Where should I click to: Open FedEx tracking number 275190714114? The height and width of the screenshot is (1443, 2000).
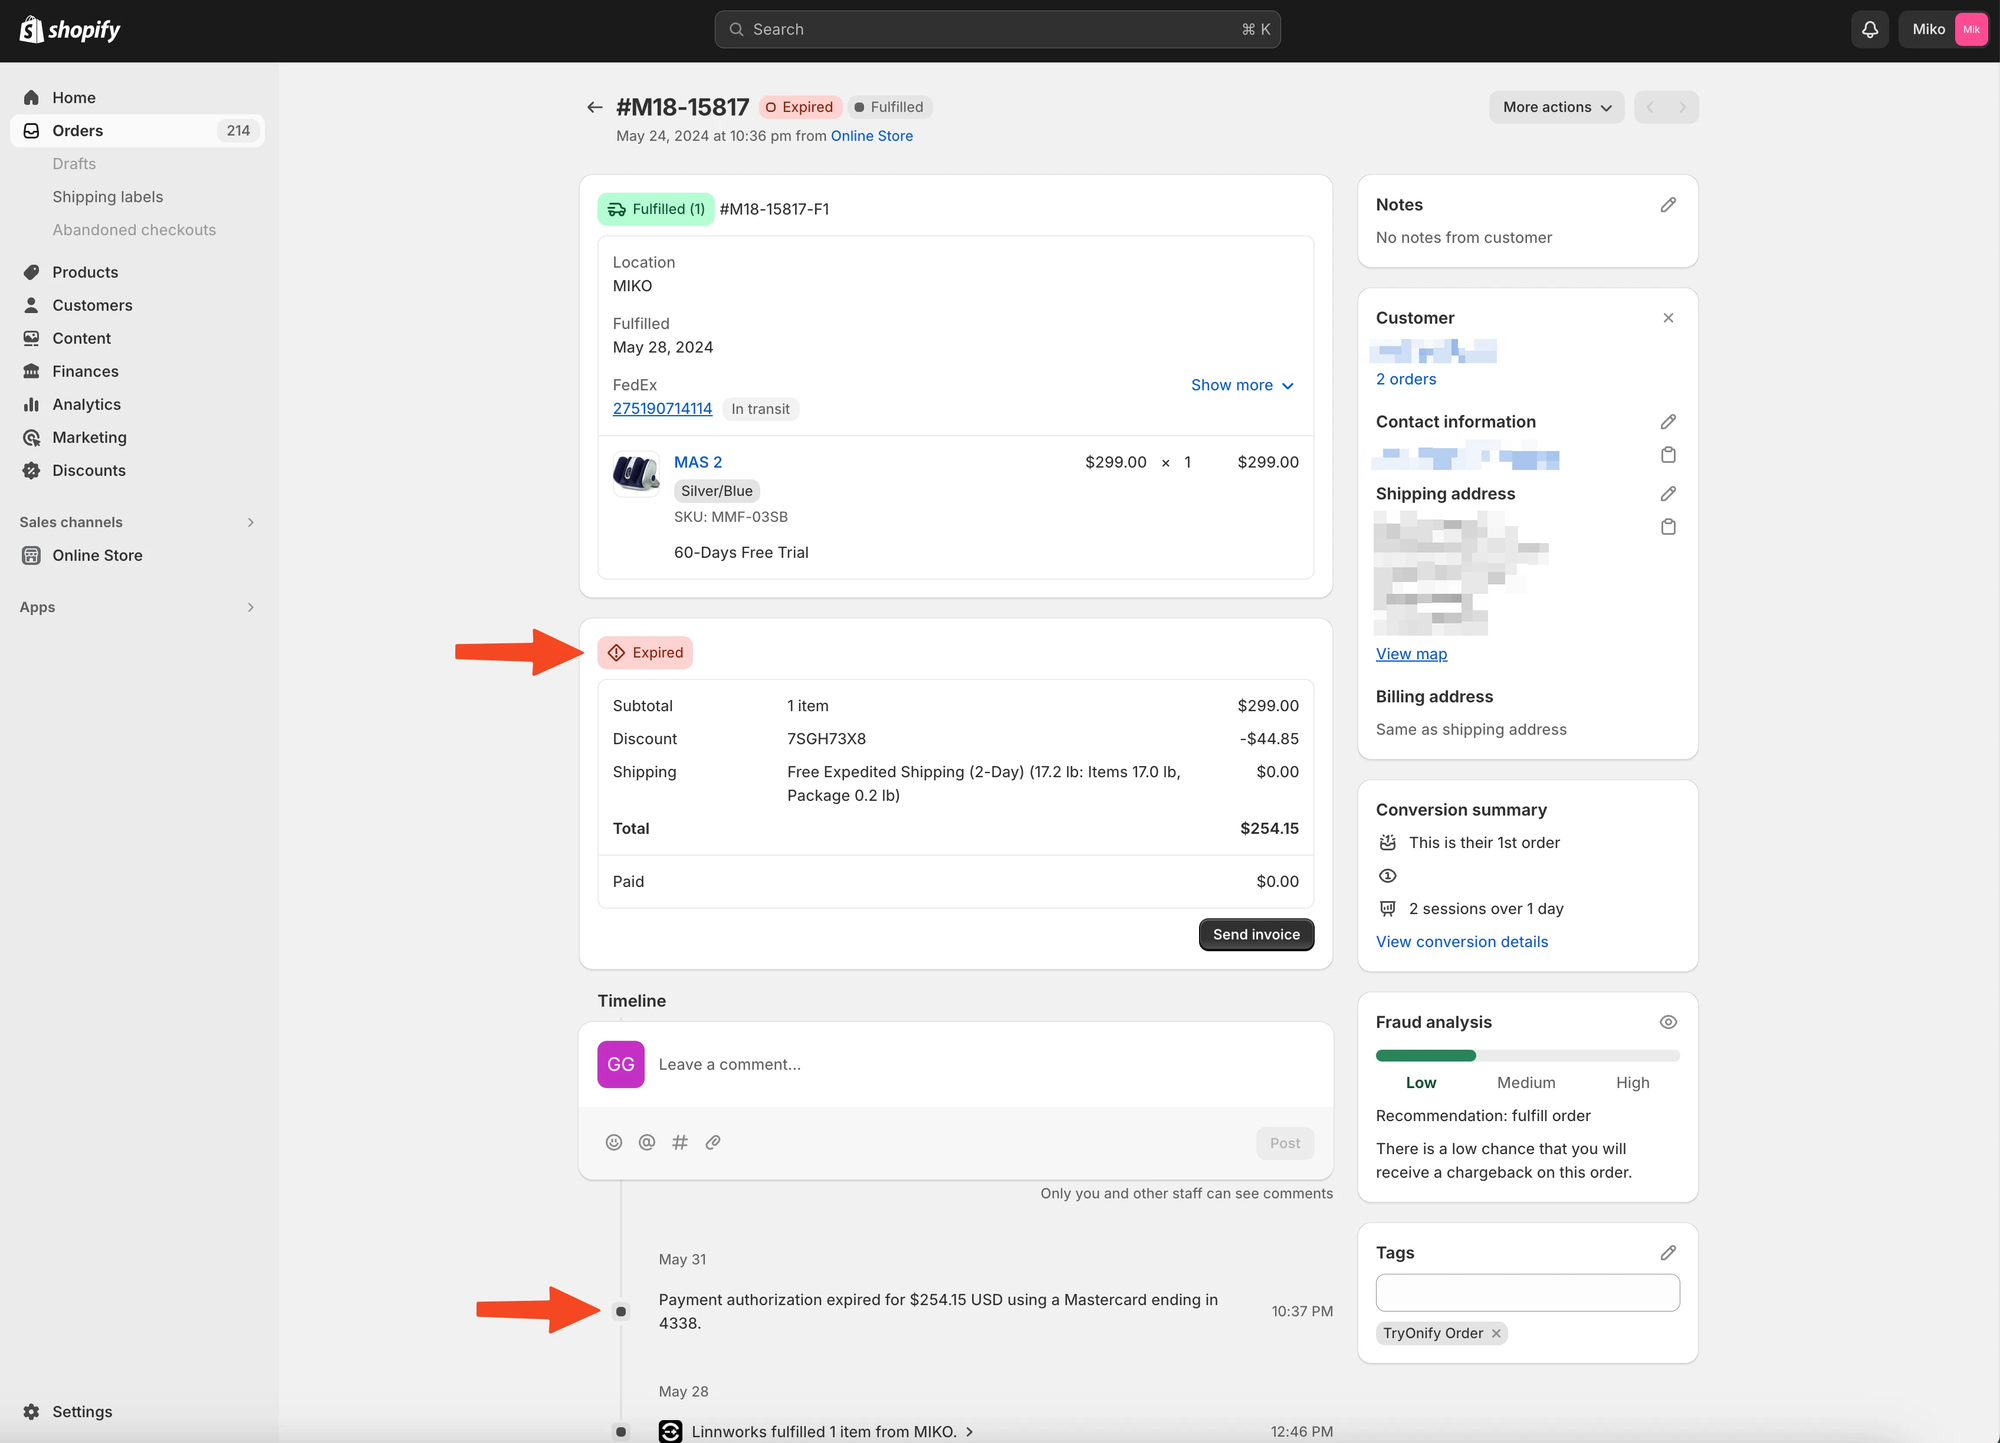pos(662,409)
